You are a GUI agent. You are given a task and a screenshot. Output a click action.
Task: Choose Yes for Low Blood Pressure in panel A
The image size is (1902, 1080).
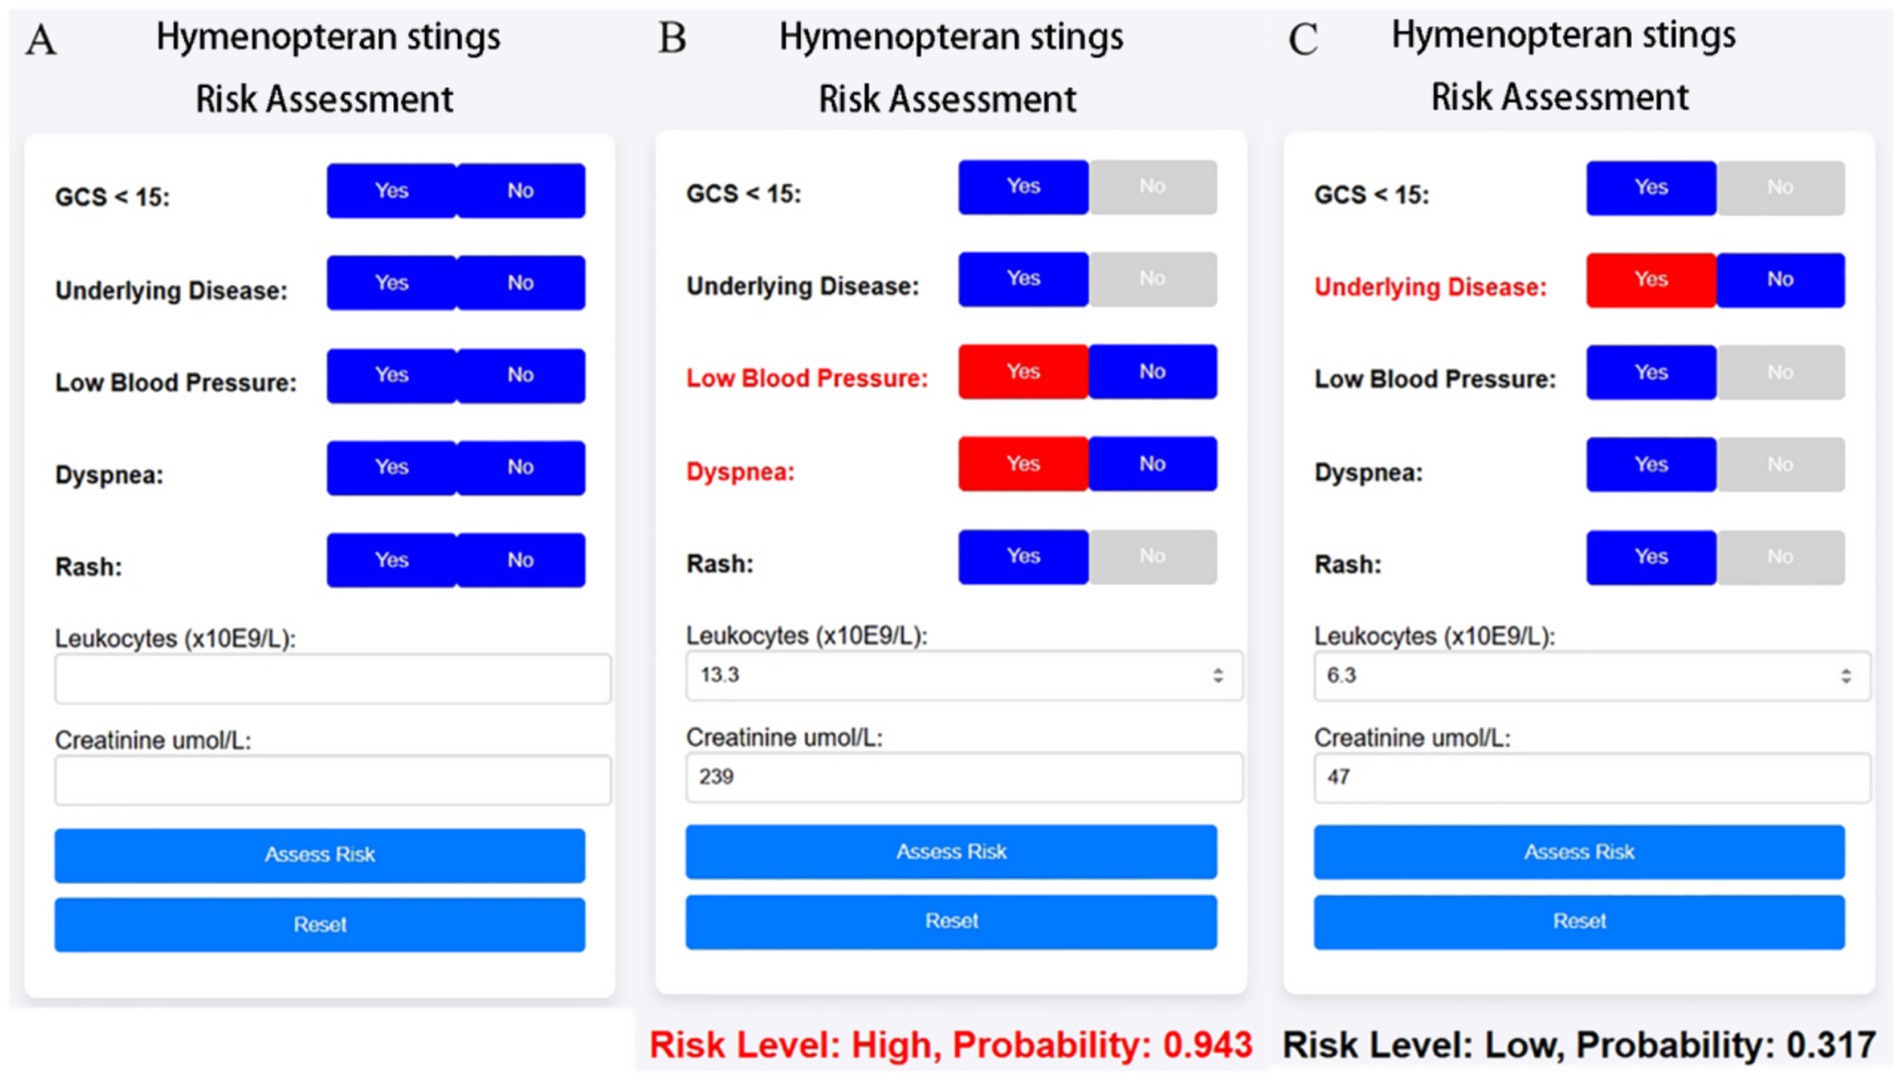tap(391, 376)
